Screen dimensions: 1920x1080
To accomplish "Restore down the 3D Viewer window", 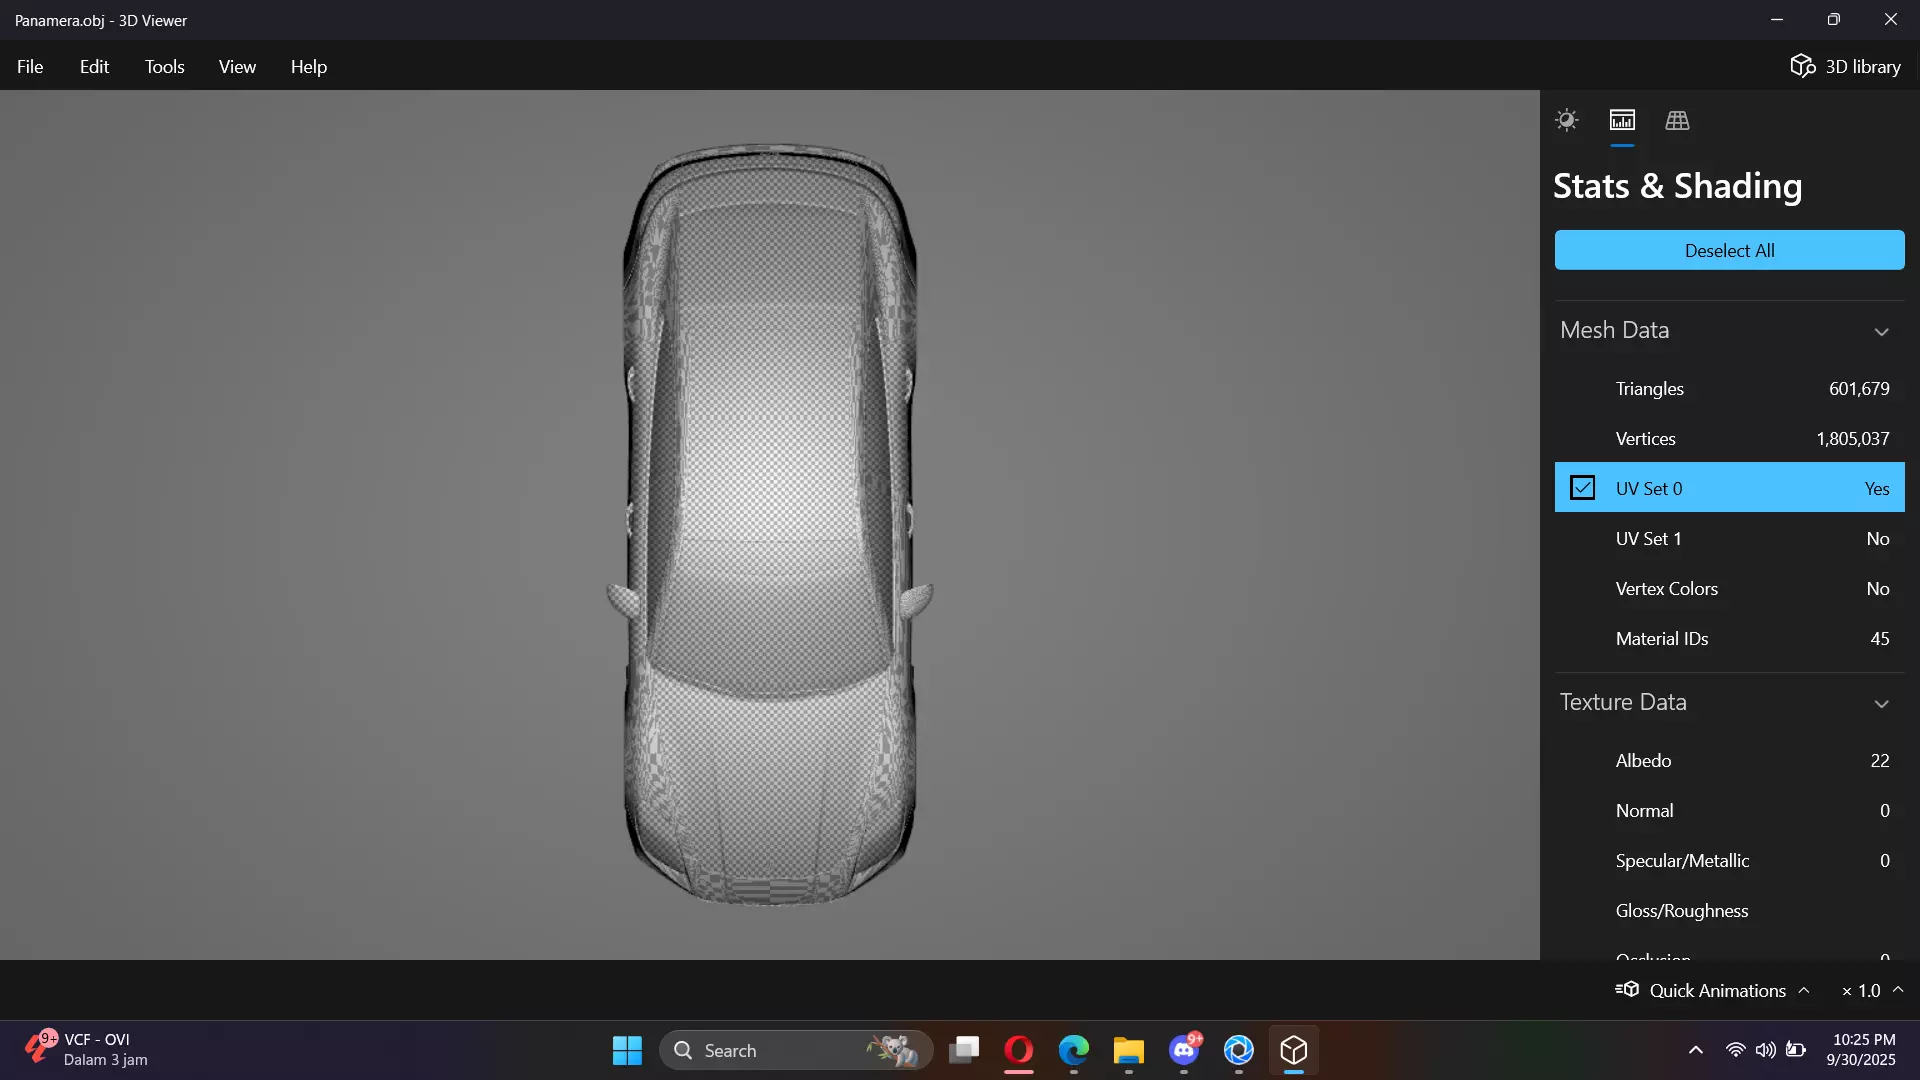I will [1834, 20].
